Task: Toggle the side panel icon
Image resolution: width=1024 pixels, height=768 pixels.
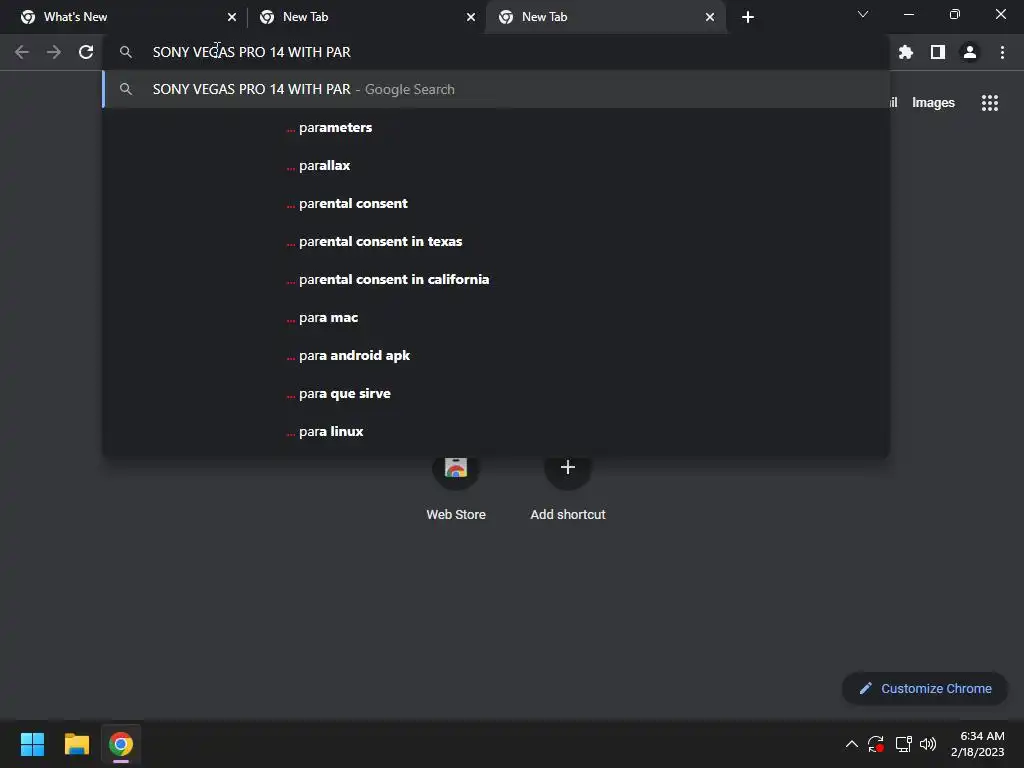Action: (938, 52)
